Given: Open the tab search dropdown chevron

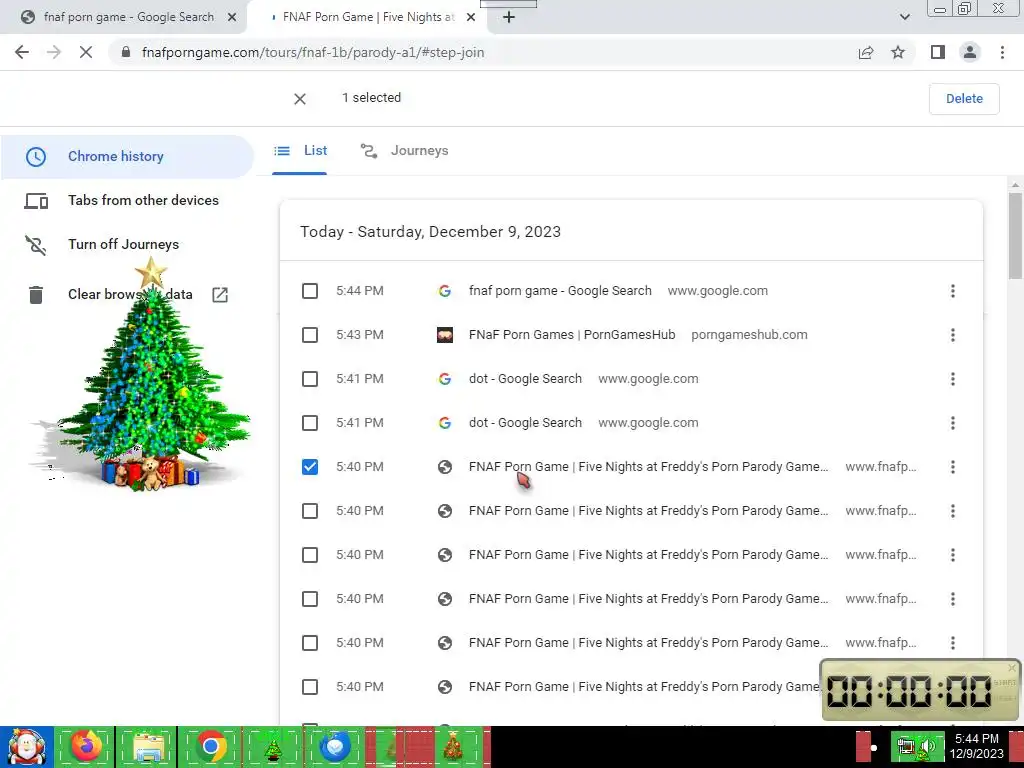Looking at the screenshot, I should pos(904,18).
